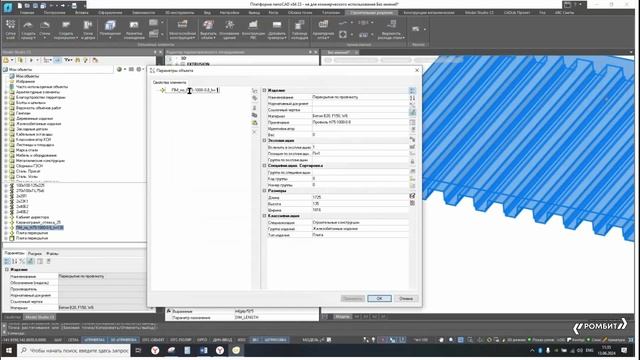Toggle ОТС-ПОЛЯР polar tracking
This screenshot has height=360, width=640.
coord(180,340)
